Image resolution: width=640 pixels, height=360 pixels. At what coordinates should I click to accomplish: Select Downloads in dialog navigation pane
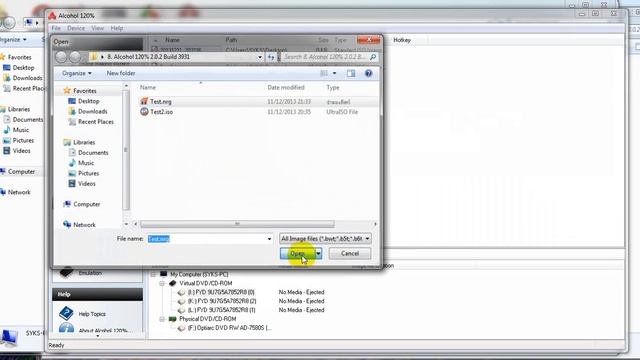93,111
